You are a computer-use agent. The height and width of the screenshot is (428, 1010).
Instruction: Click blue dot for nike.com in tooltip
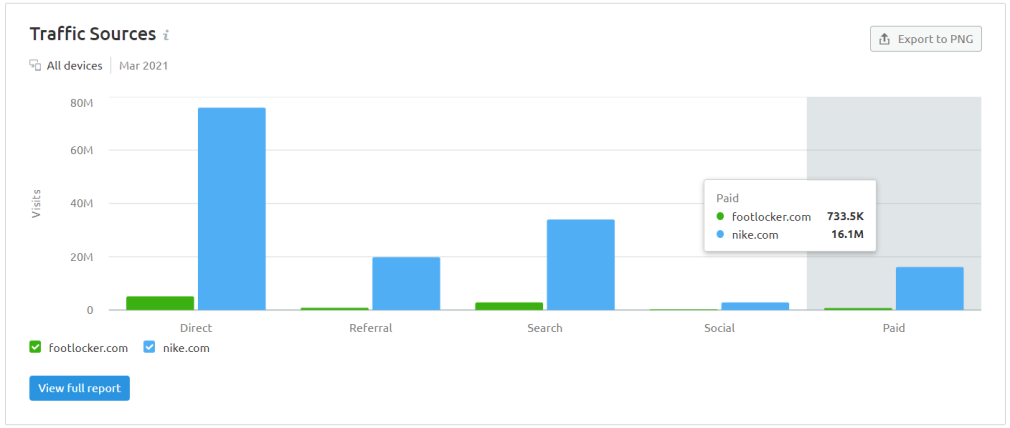pos(720,235)
